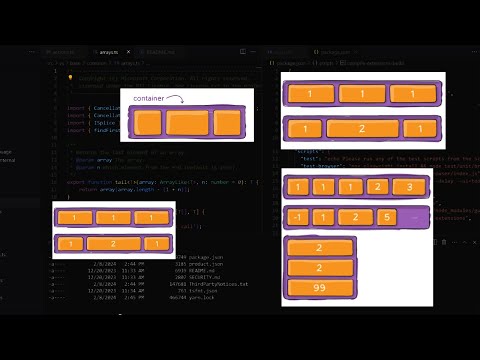Click the lightbulb code action icon
Viewport: 480px width, 360px height.
(70, 78)
